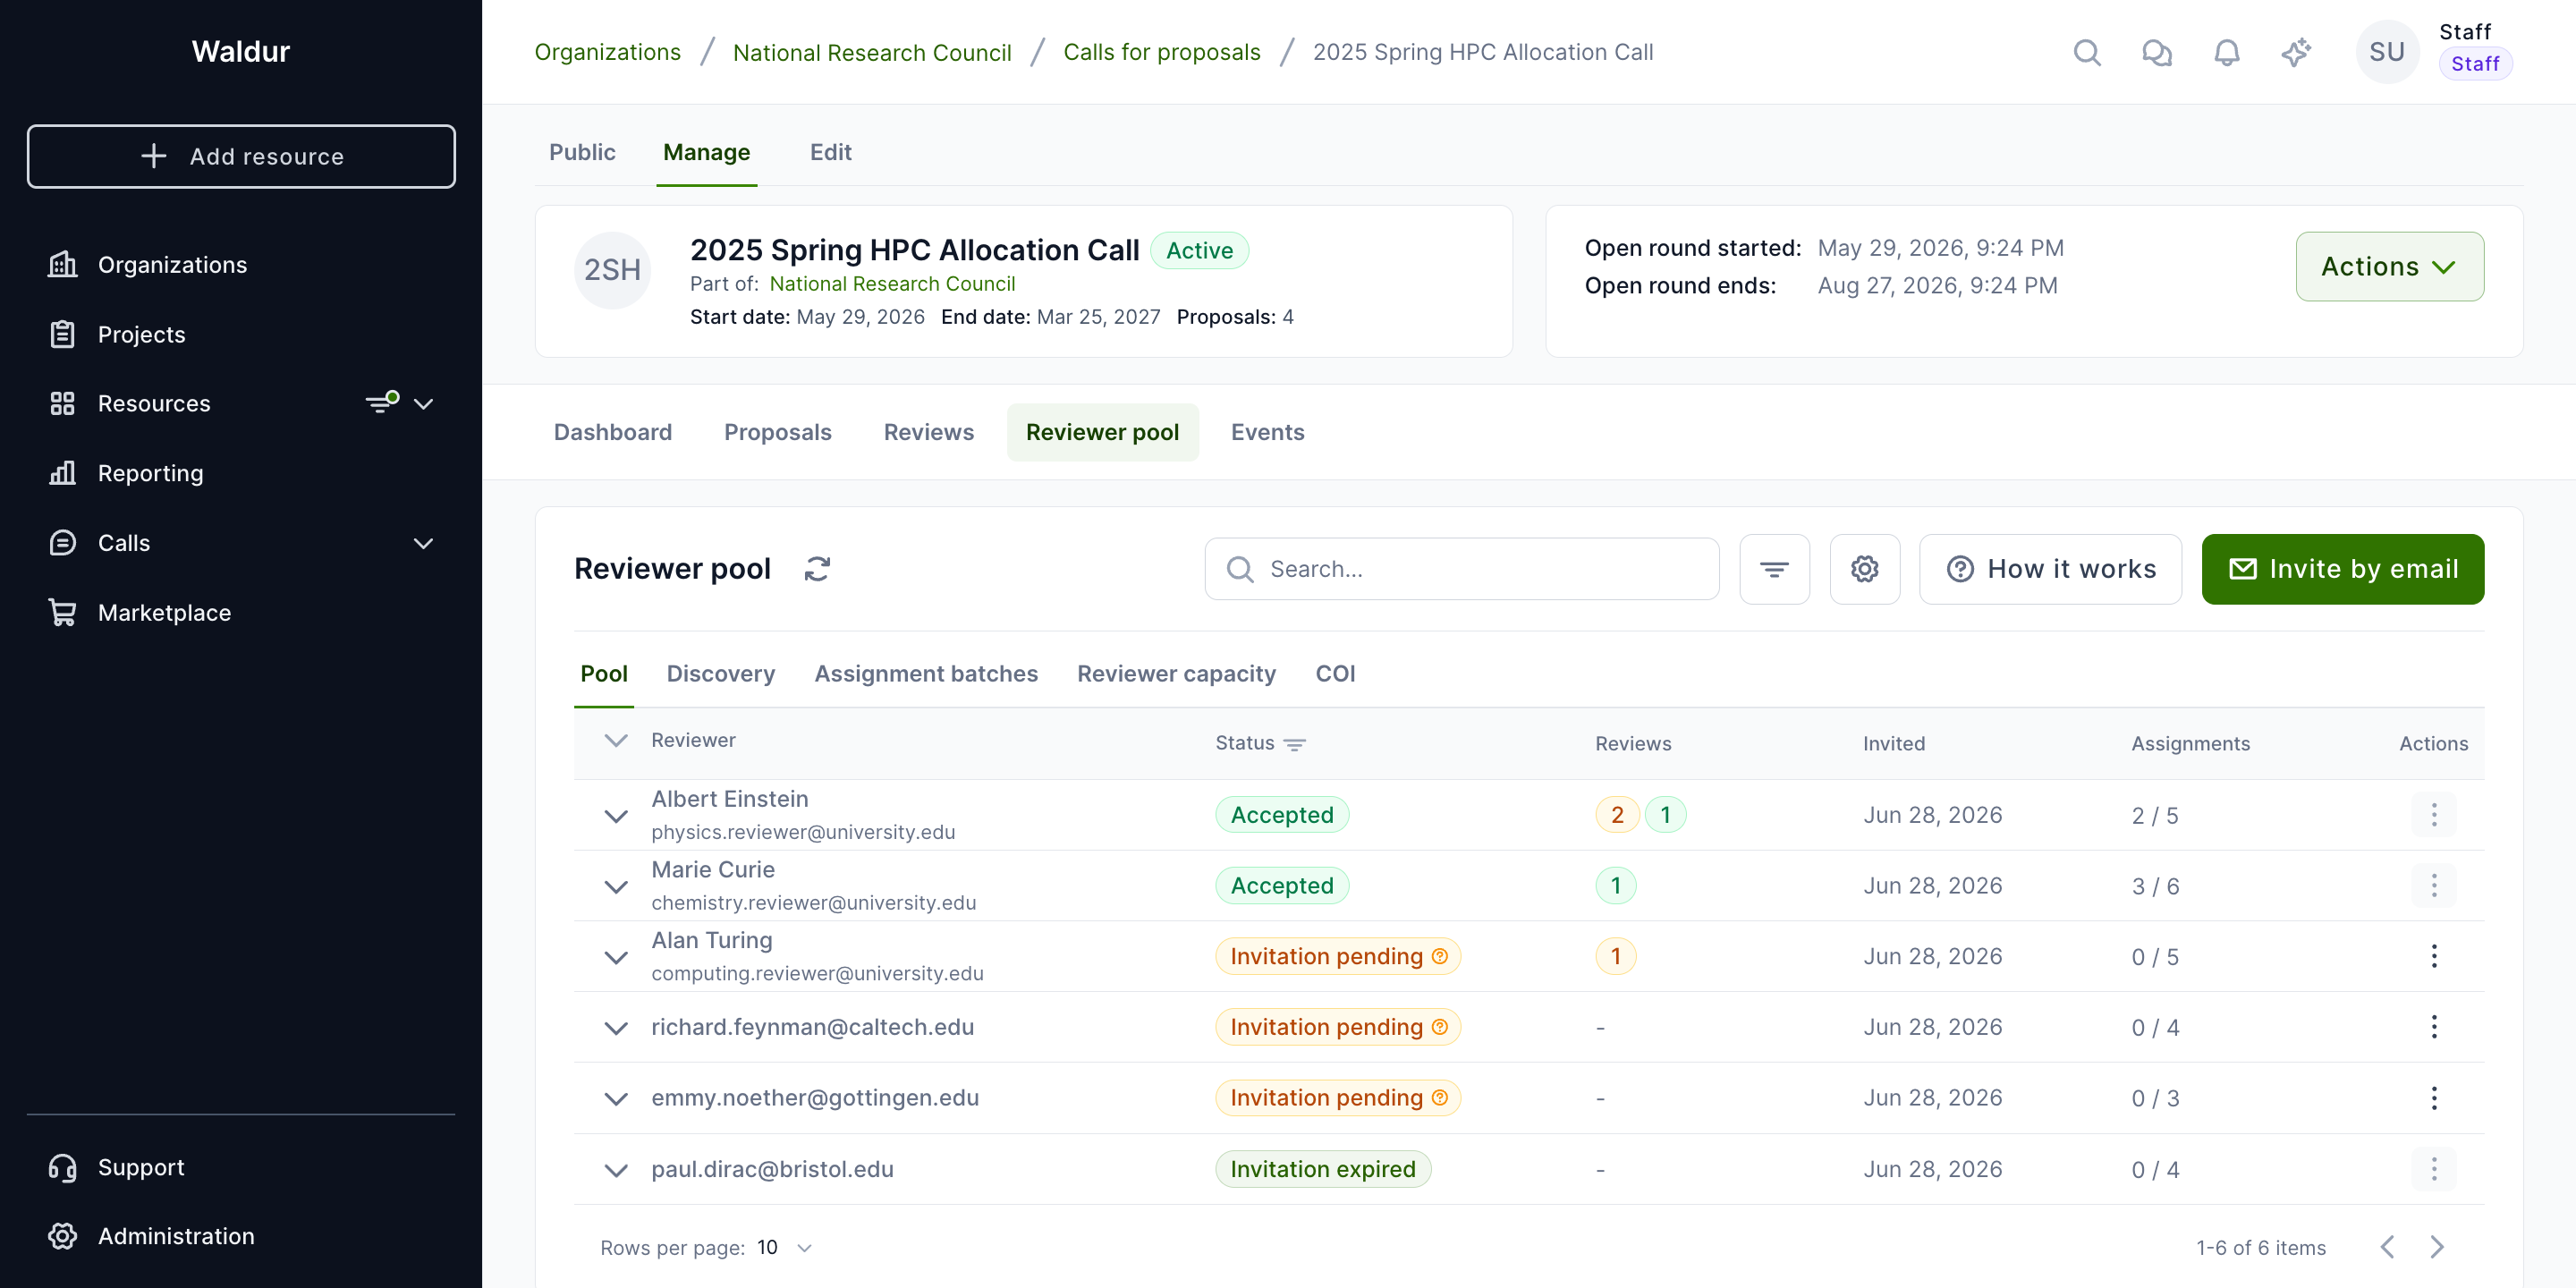Open actions menu for paul.dirac@bristol.edu

point(2433,1169)
